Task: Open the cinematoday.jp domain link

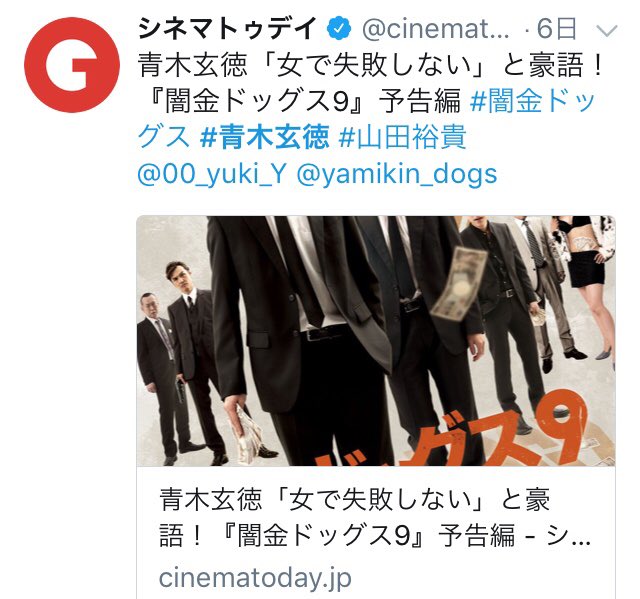Action: pyautogui.click(x=255, y=577)
